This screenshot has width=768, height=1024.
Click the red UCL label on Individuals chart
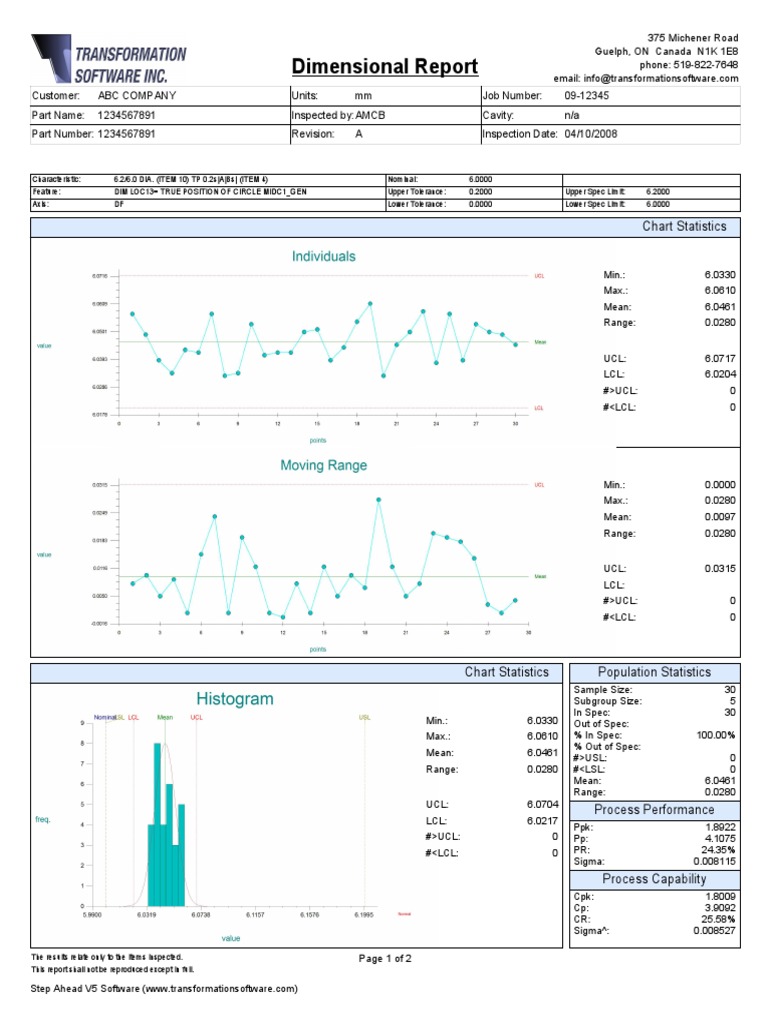tap(539, 275)
